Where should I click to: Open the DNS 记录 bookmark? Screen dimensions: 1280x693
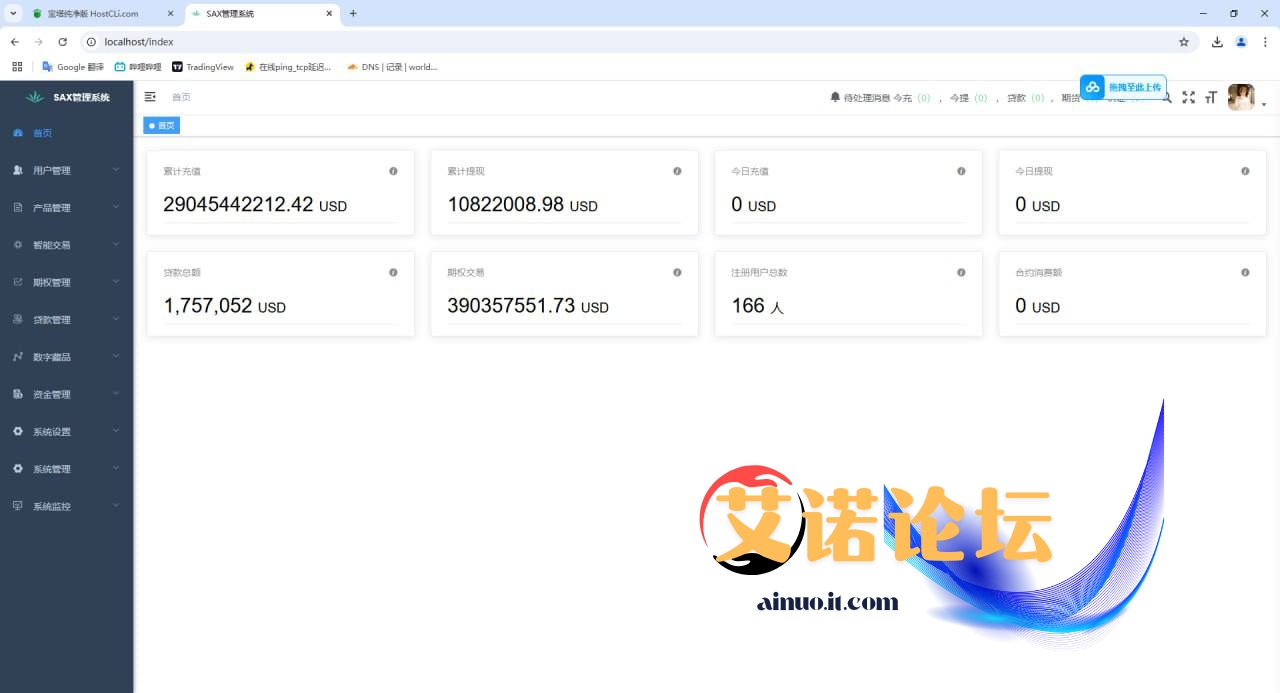[x=392, y=67]
